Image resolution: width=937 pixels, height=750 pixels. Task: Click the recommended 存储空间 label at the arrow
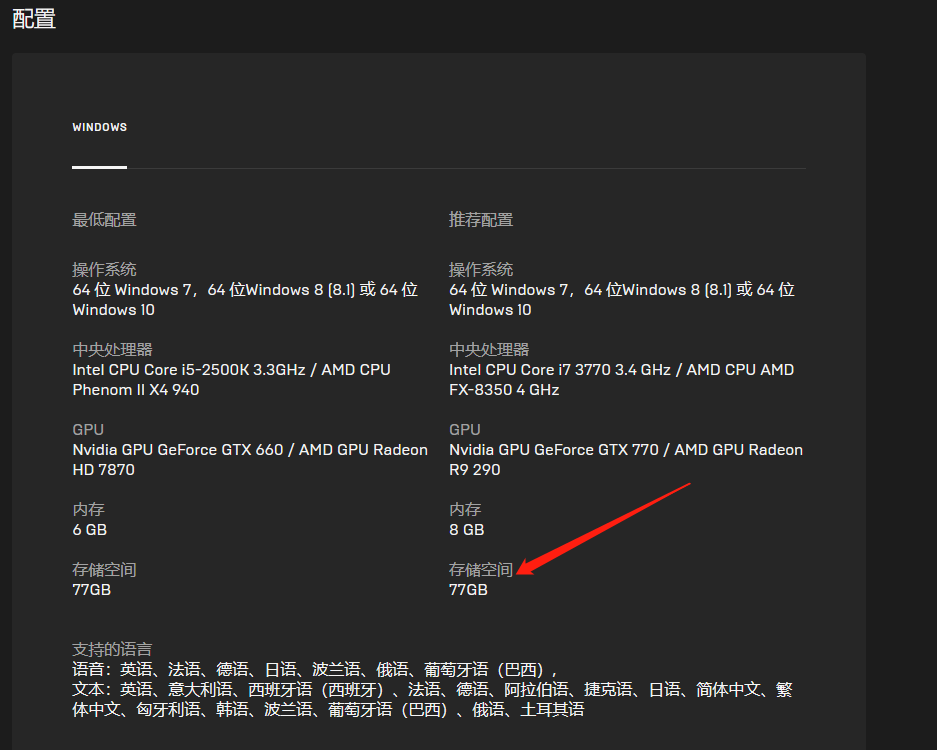[x=481, y=570]
